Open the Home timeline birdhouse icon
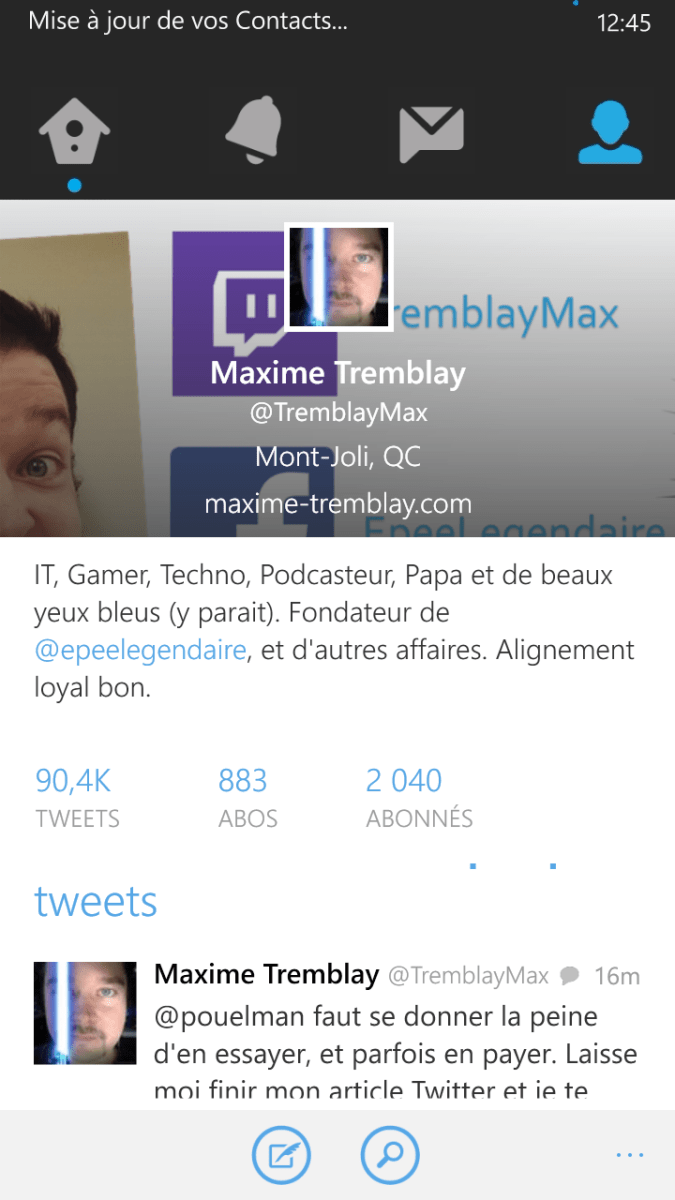The height and width of the screenshot is (1200, 675). pos(74,132)
